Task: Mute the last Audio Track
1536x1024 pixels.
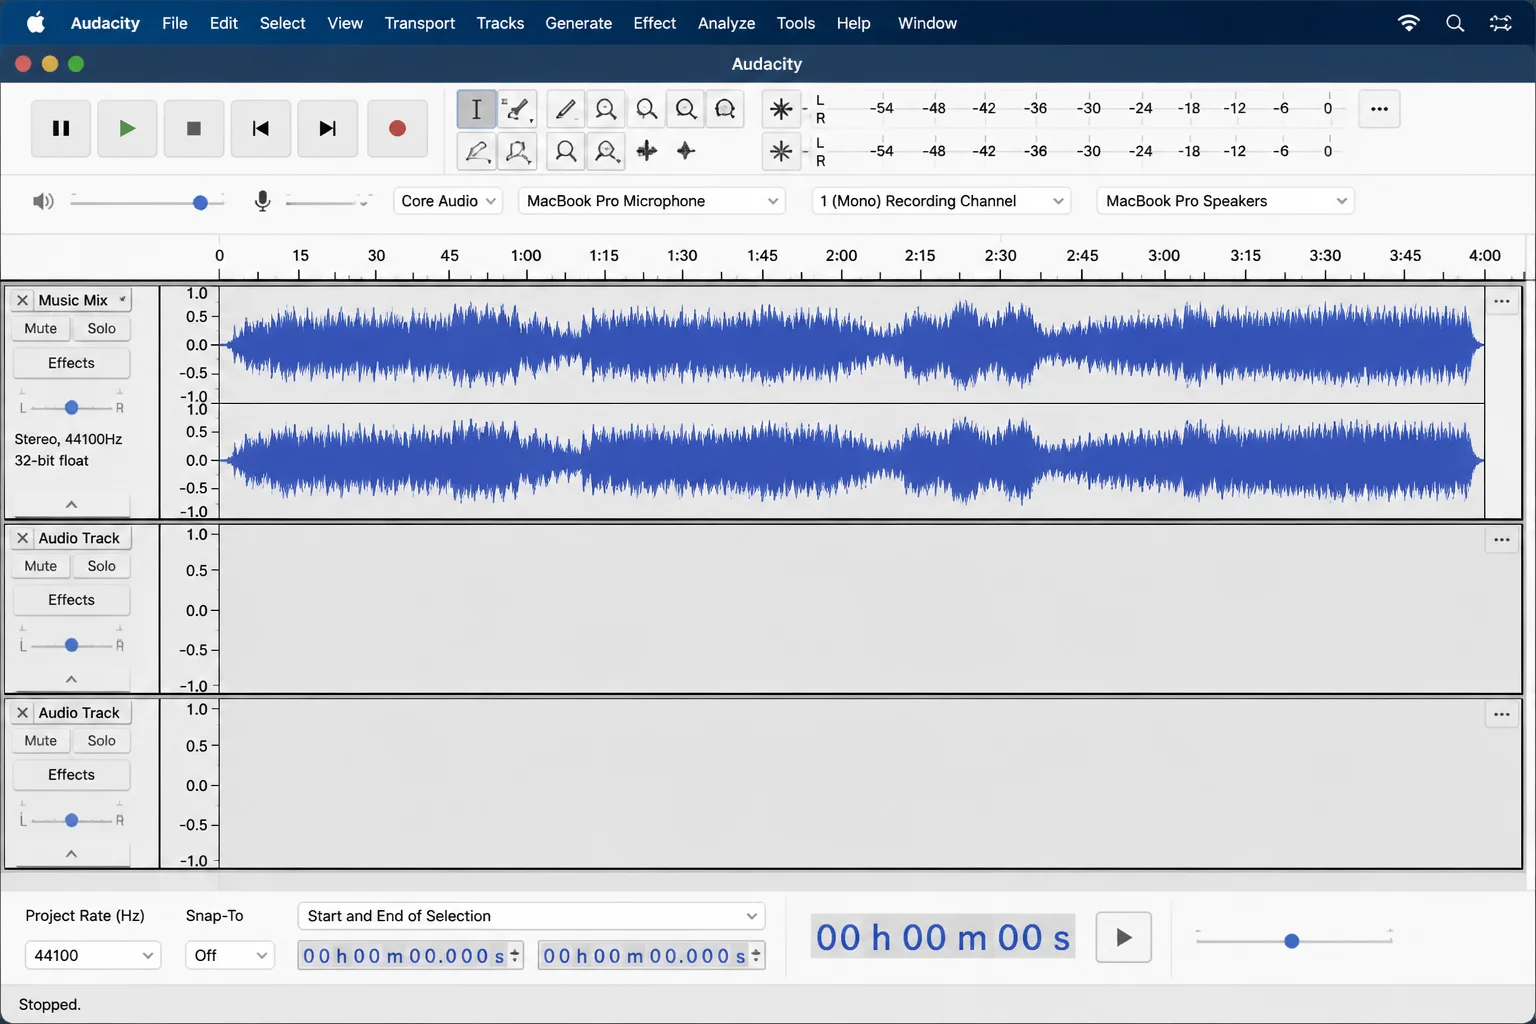Action: pos(41,741)
